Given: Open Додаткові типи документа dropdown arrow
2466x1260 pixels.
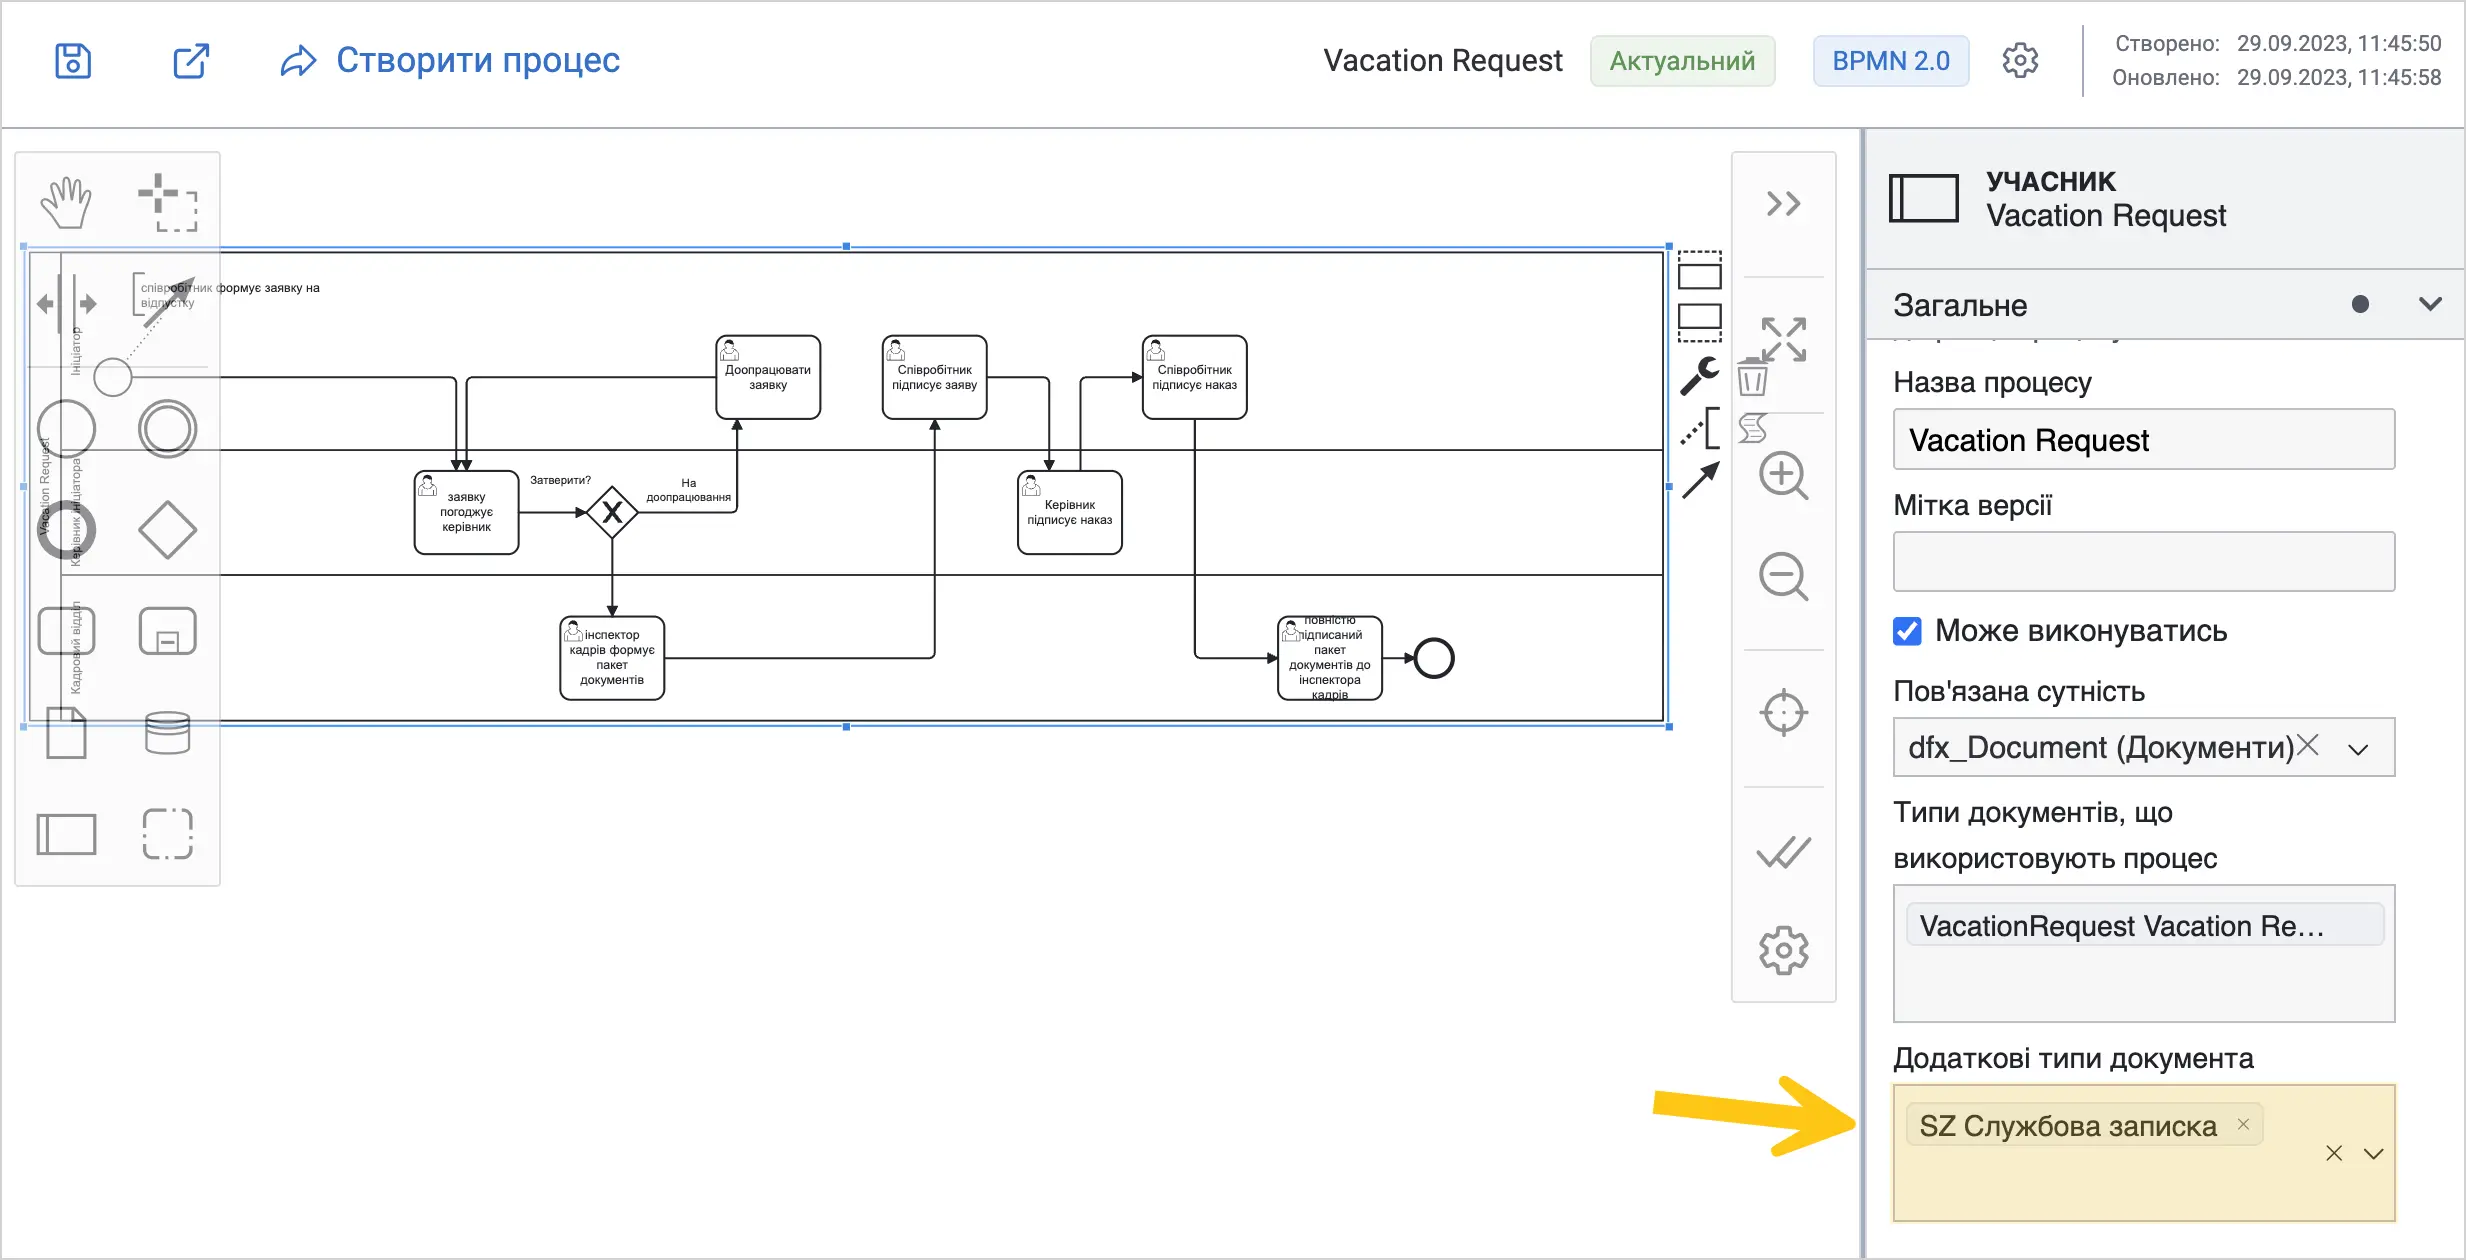Looking at the screenshot, I should tap(2373, 1153).
